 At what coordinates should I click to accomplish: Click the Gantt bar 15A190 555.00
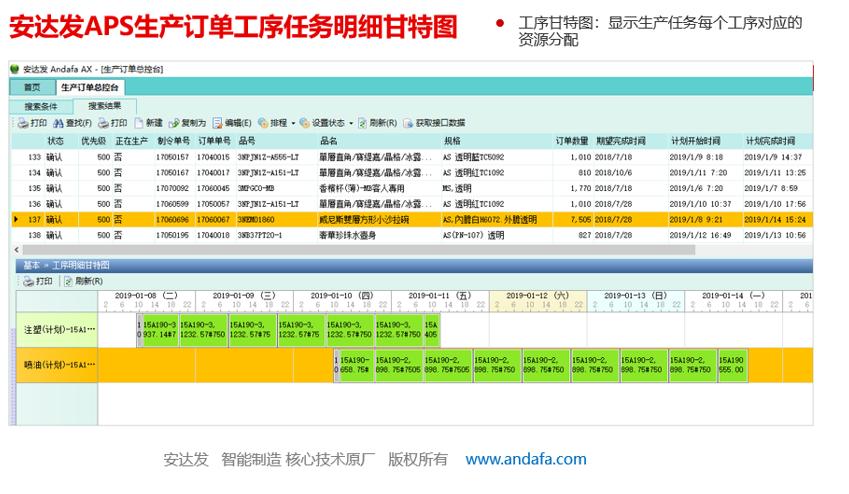coord(732,365)
